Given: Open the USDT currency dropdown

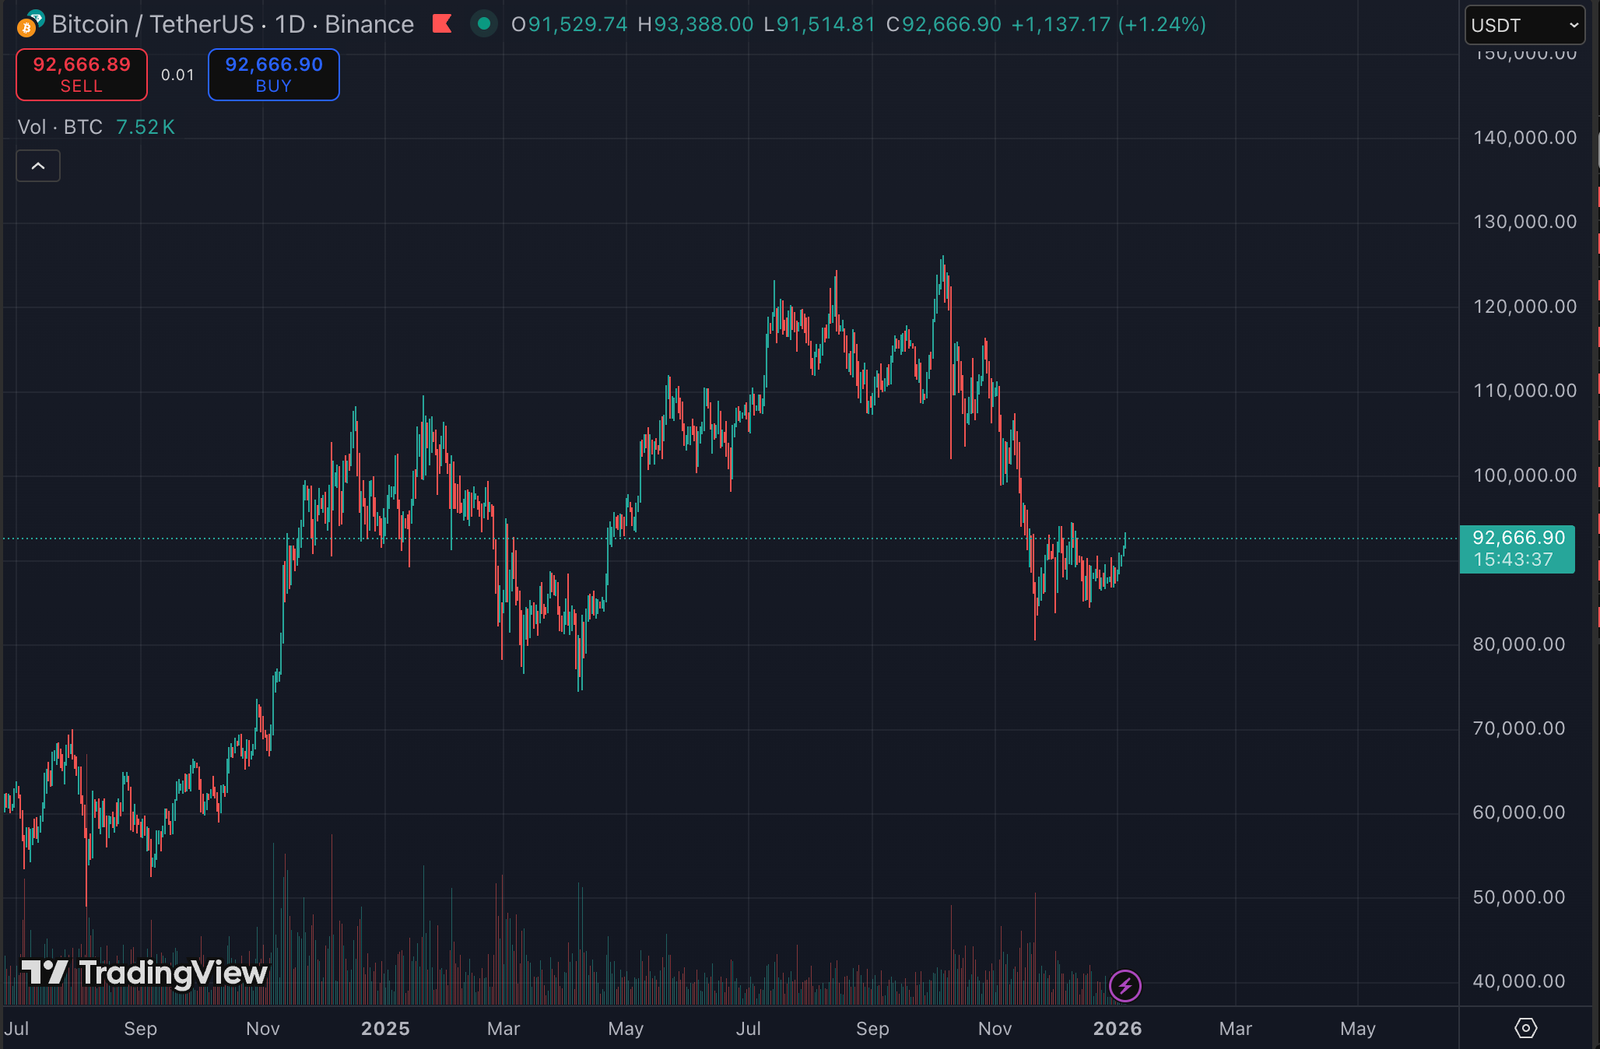Looking at the screenshot, I should coord(1524,25).
